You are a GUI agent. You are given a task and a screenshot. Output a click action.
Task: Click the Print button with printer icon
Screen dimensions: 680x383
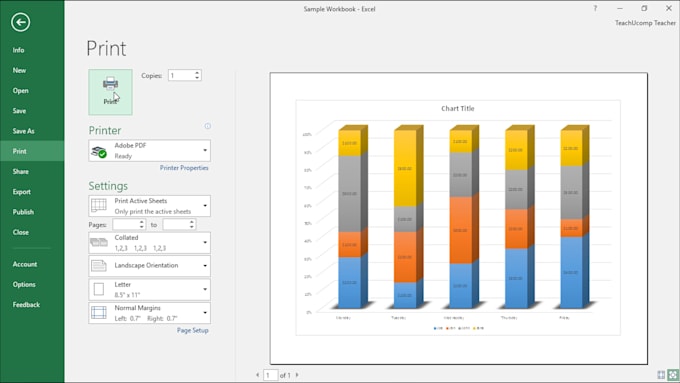tap(111, 92)
